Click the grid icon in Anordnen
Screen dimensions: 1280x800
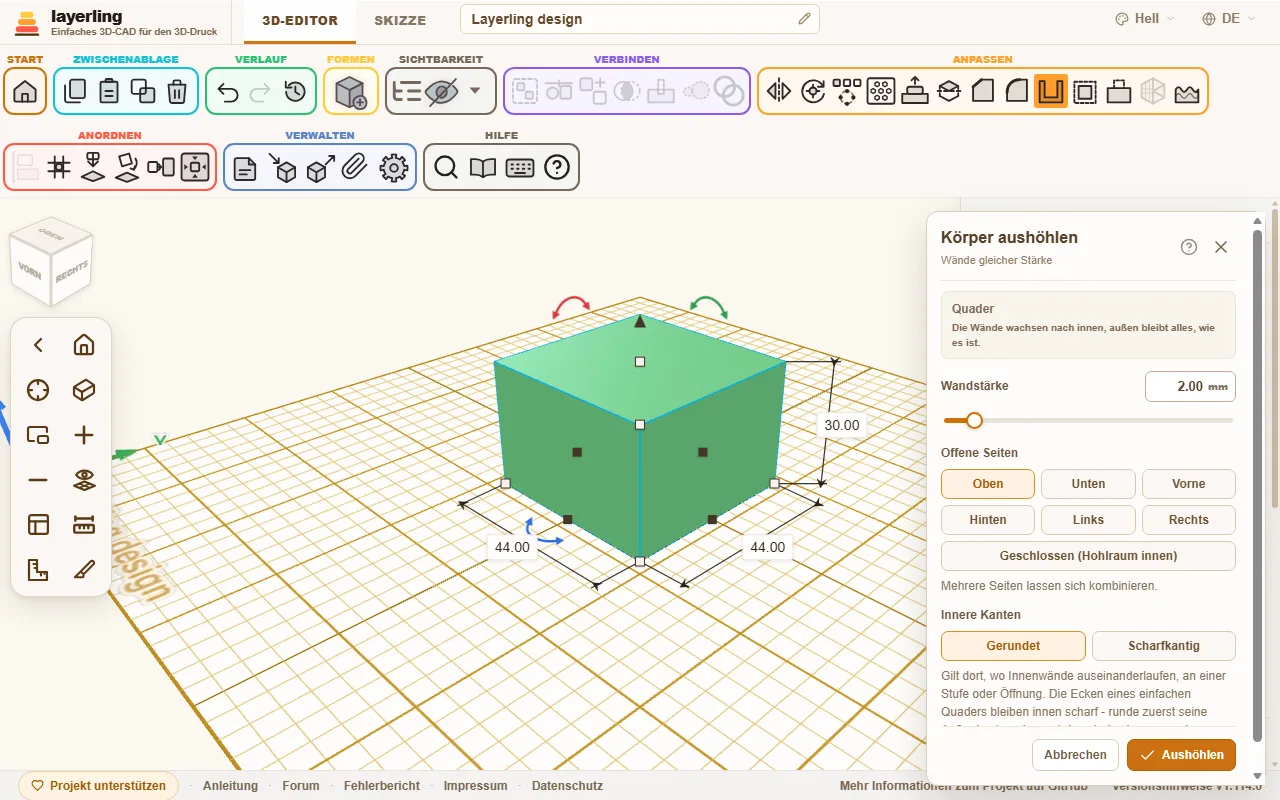click(60, 167)
